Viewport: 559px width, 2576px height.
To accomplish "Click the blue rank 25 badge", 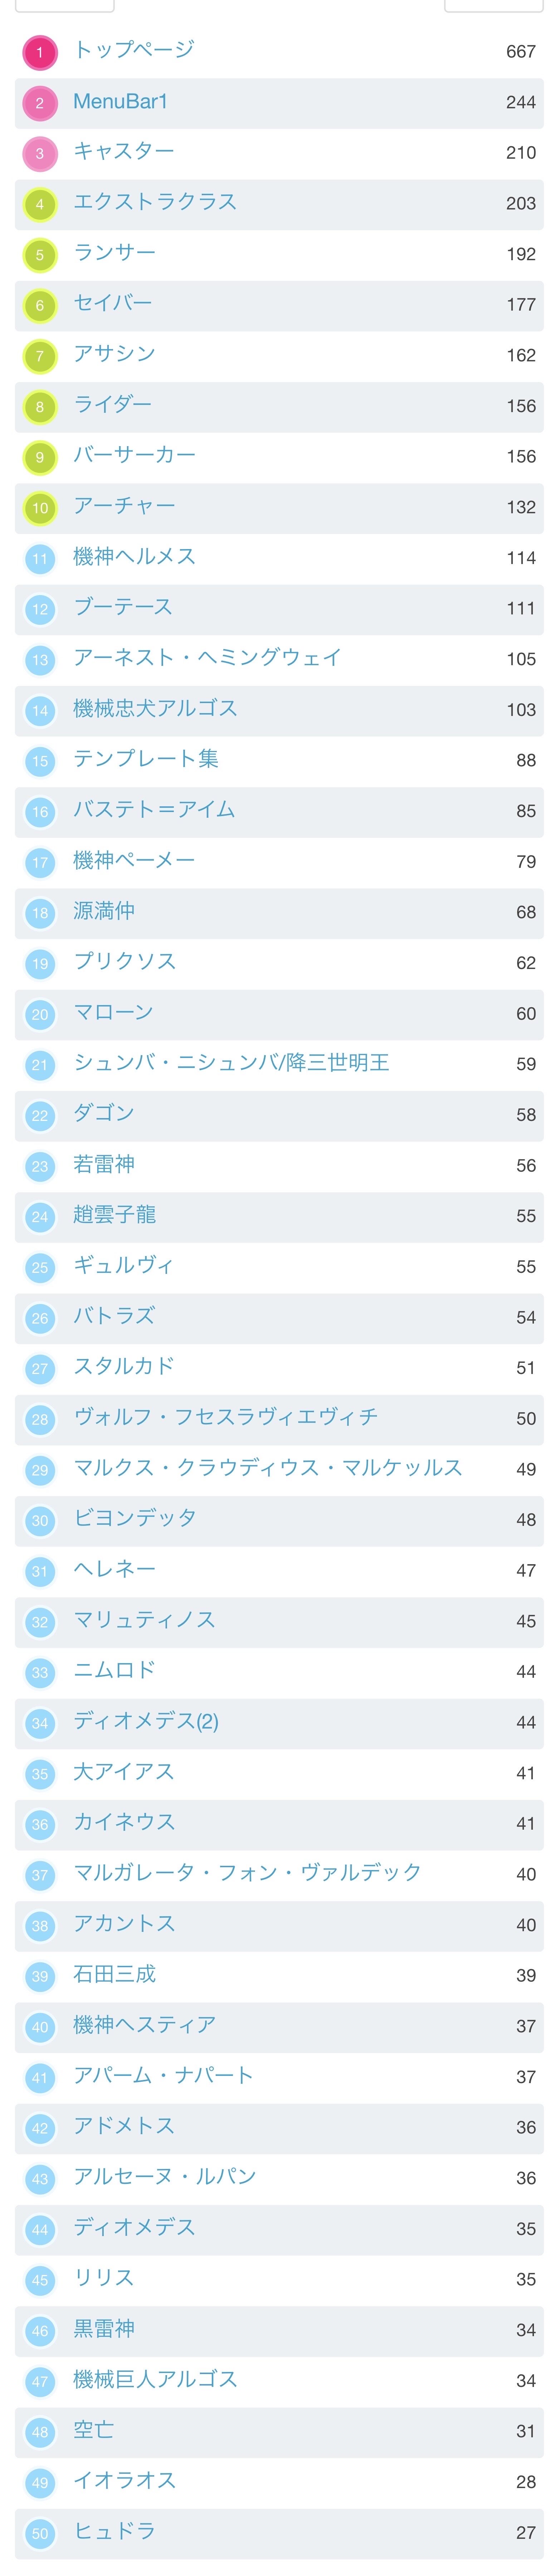I will (x=40, y=1267).
